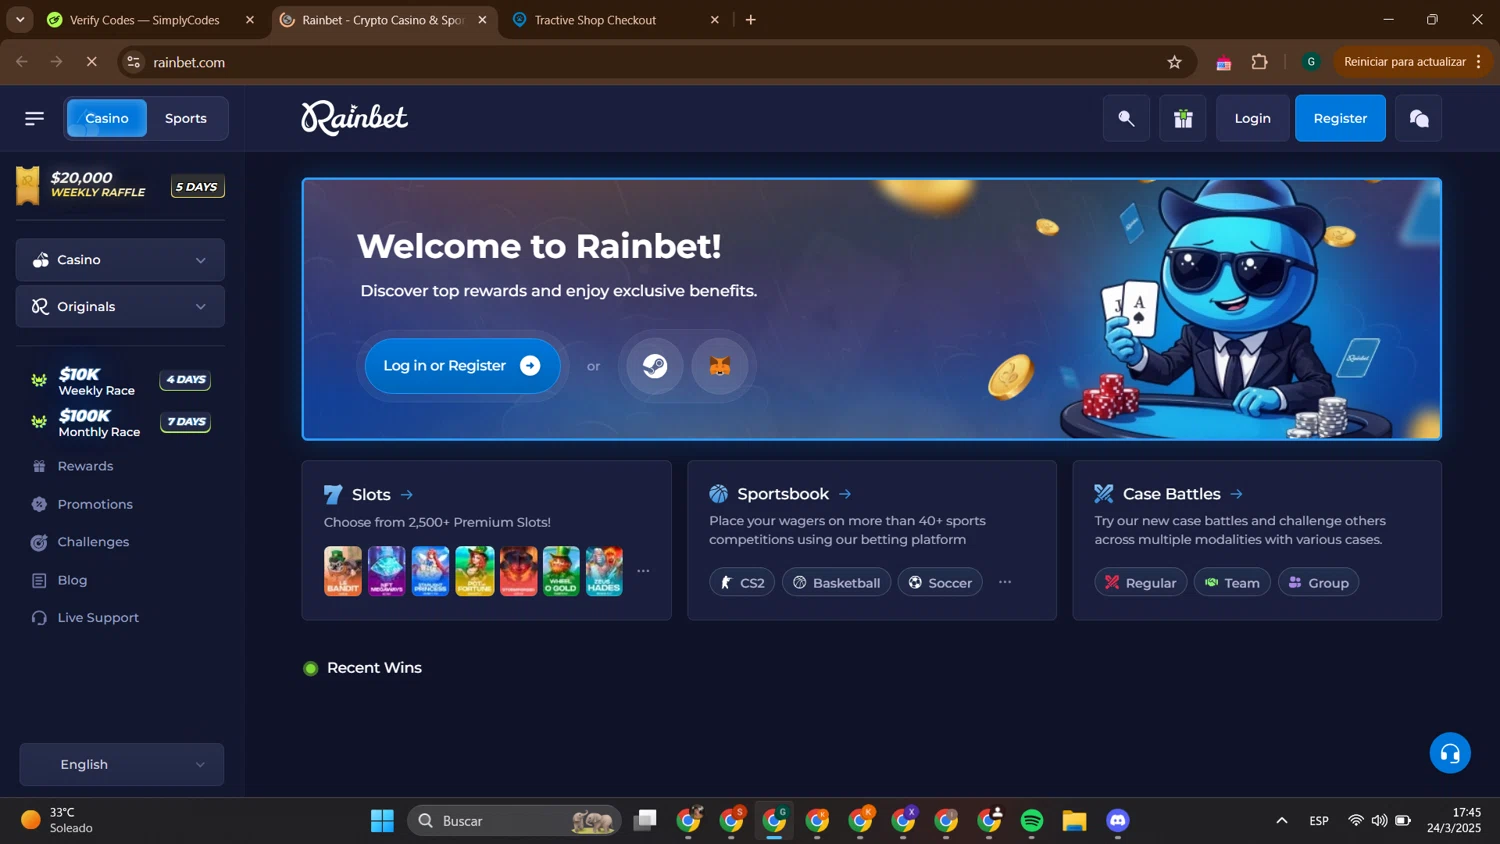Image resolution: width=1500 pixels, height=844 pixels.
Task: Select the Team case battle mode
Action: [x=1232, y=583]
